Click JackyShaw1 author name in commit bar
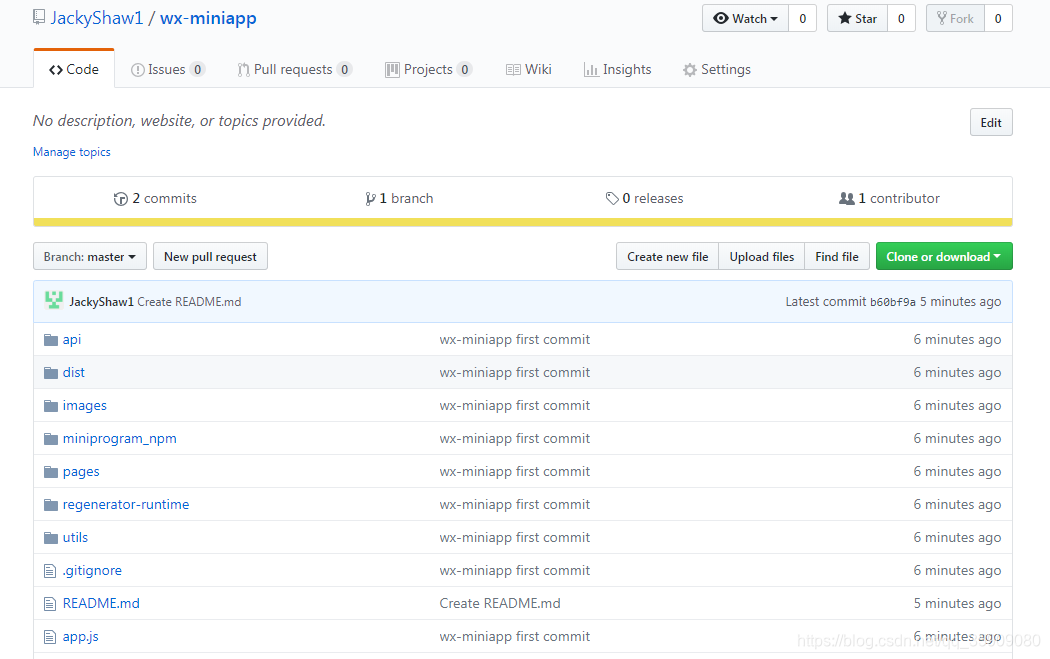 102,302
